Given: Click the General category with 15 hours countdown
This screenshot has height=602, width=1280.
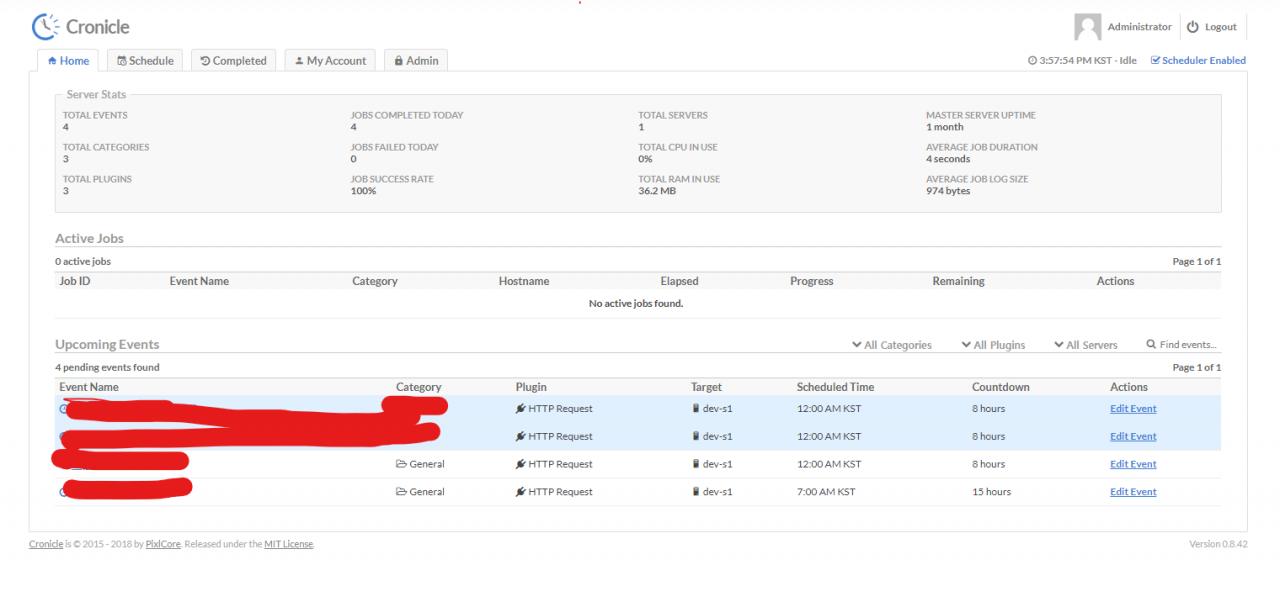Looking at the screenshot, I should pos(420,492).
